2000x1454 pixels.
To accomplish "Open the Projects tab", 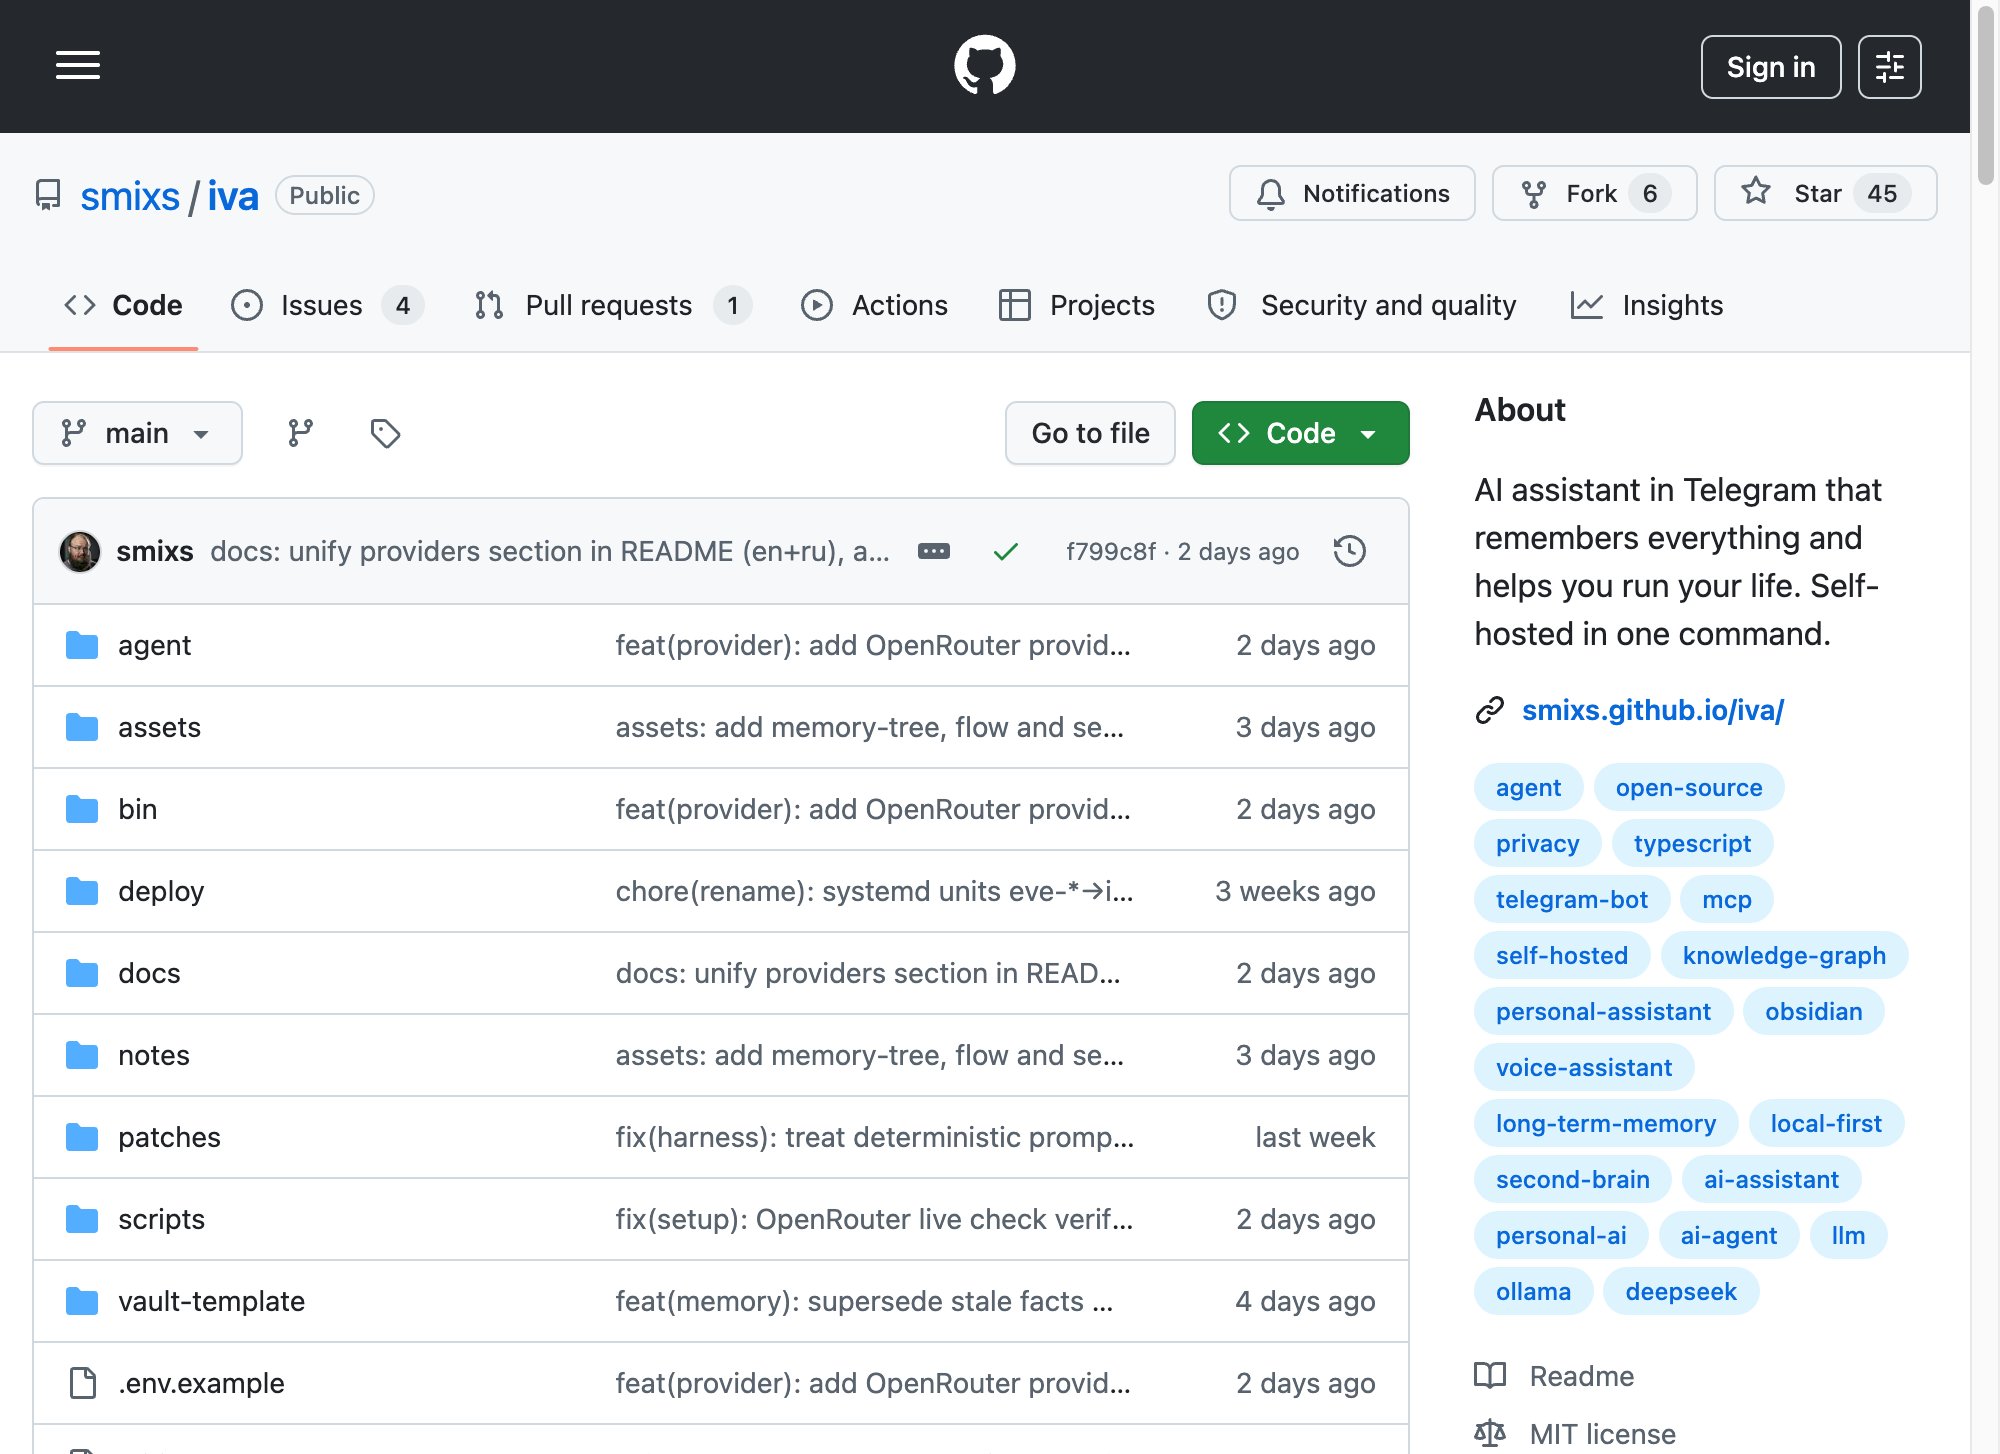I will click(1077, 305).
